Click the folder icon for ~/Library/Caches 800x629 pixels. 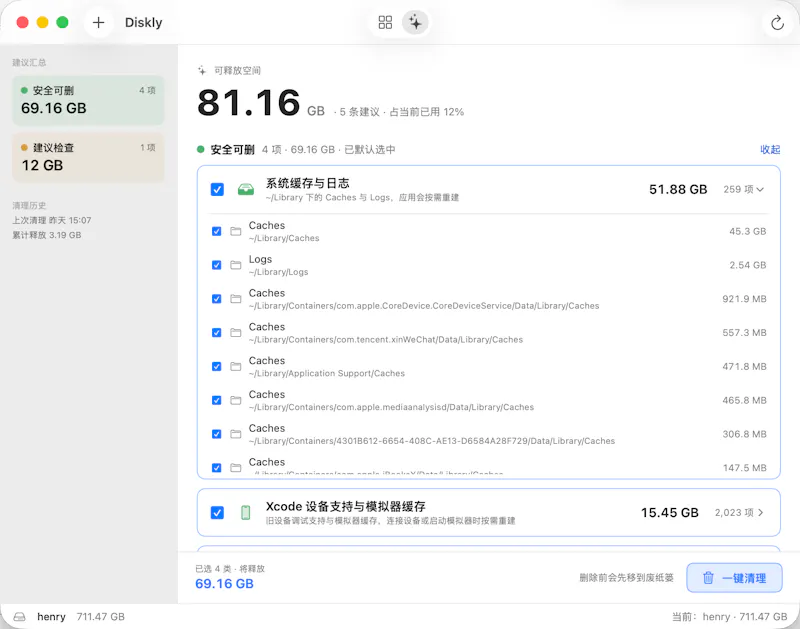[x=236, y=231]
